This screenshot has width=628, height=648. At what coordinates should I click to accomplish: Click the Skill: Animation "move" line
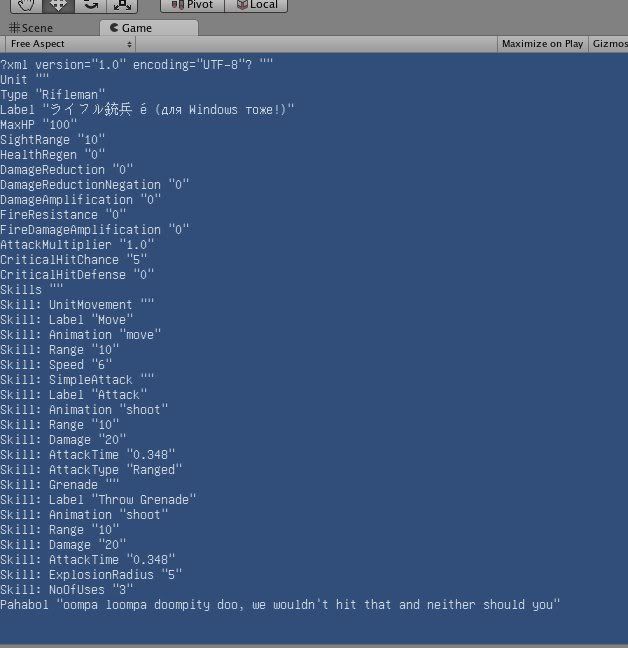(81, 335)
